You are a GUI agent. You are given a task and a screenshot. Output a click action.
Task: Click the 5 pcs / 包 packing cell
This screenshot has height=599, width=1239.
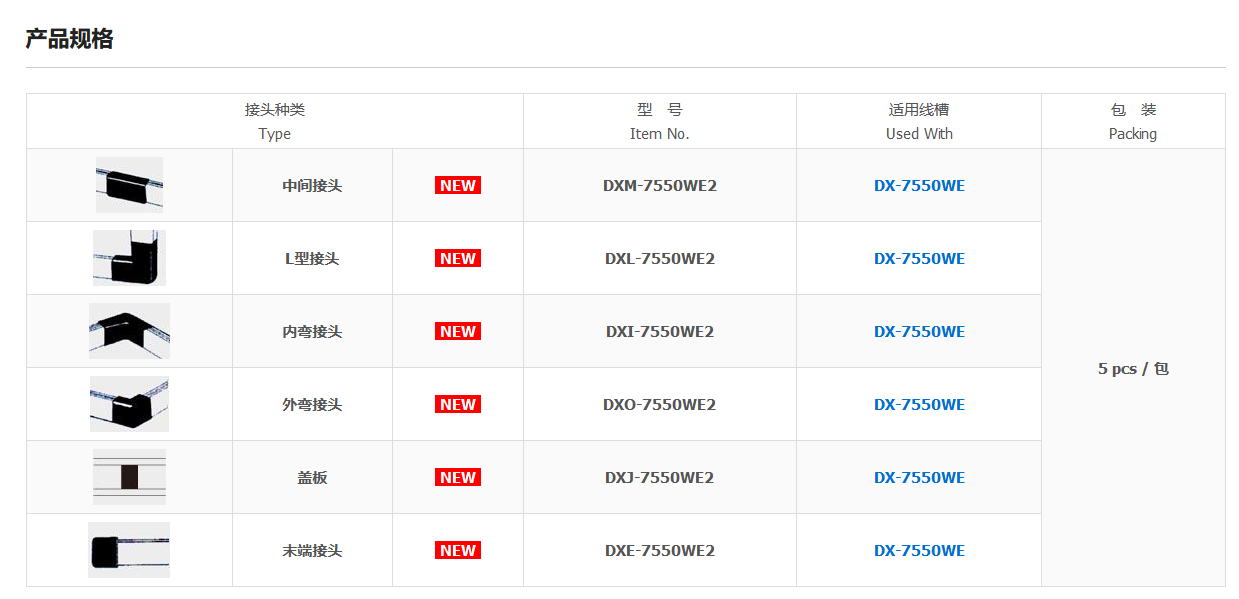1133,368
